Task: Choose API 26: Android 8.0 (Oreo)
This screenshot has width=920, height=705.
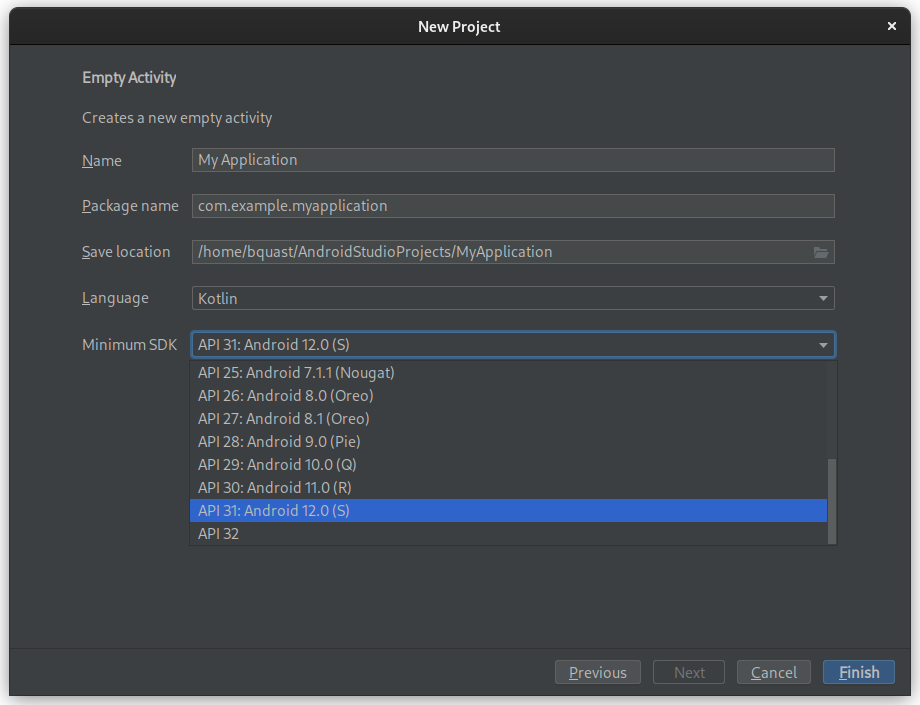Action: [285, 396]
